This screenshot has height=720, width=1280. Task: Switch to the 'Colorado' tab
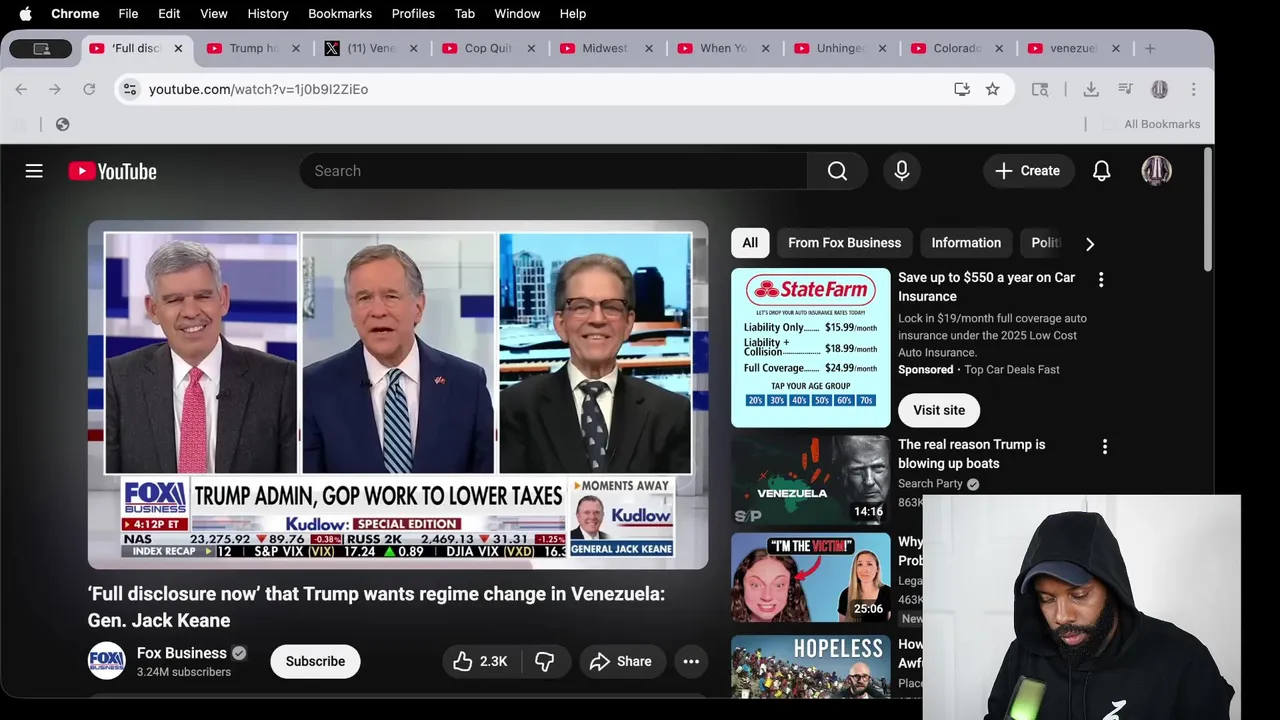pos(957,48)
